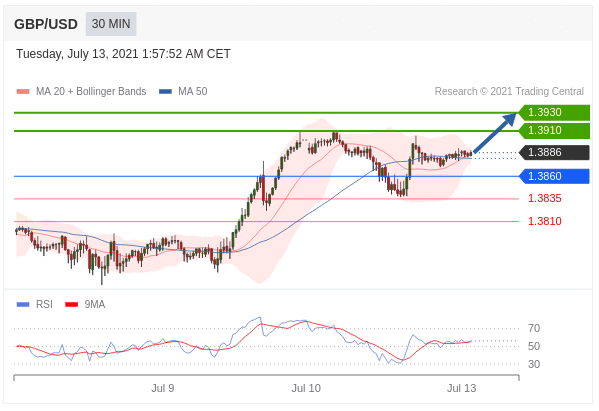Click the 30 MIN timeframe button

(111, 24)
